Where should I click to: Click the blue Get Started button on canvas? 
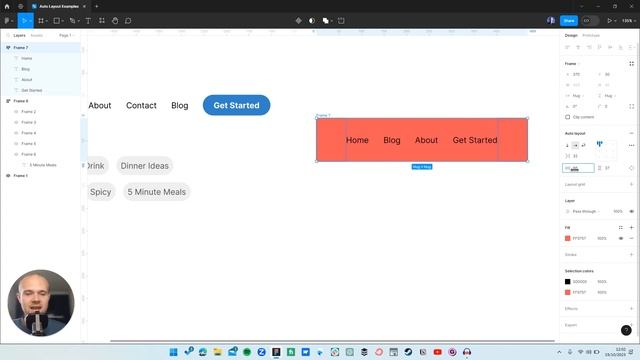click(x=236, y=105)
